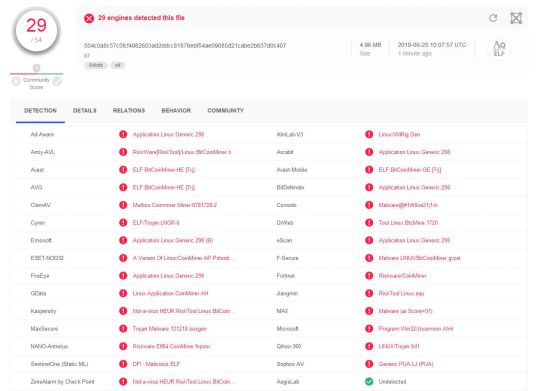Click the refresh analysis icon
Image resolution: width=554 pixels, height=391 pixels.
coord(493,18)
